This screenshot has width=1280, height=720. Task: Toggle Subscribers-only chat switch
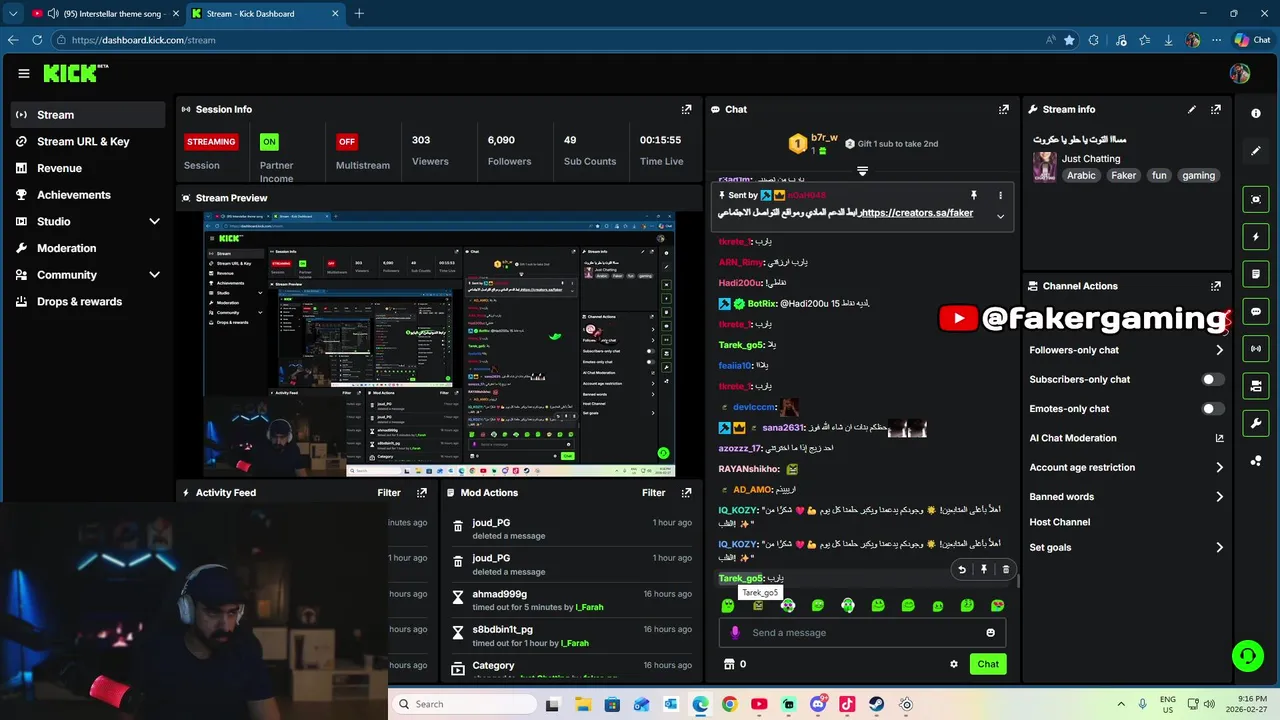point(1213,380)
